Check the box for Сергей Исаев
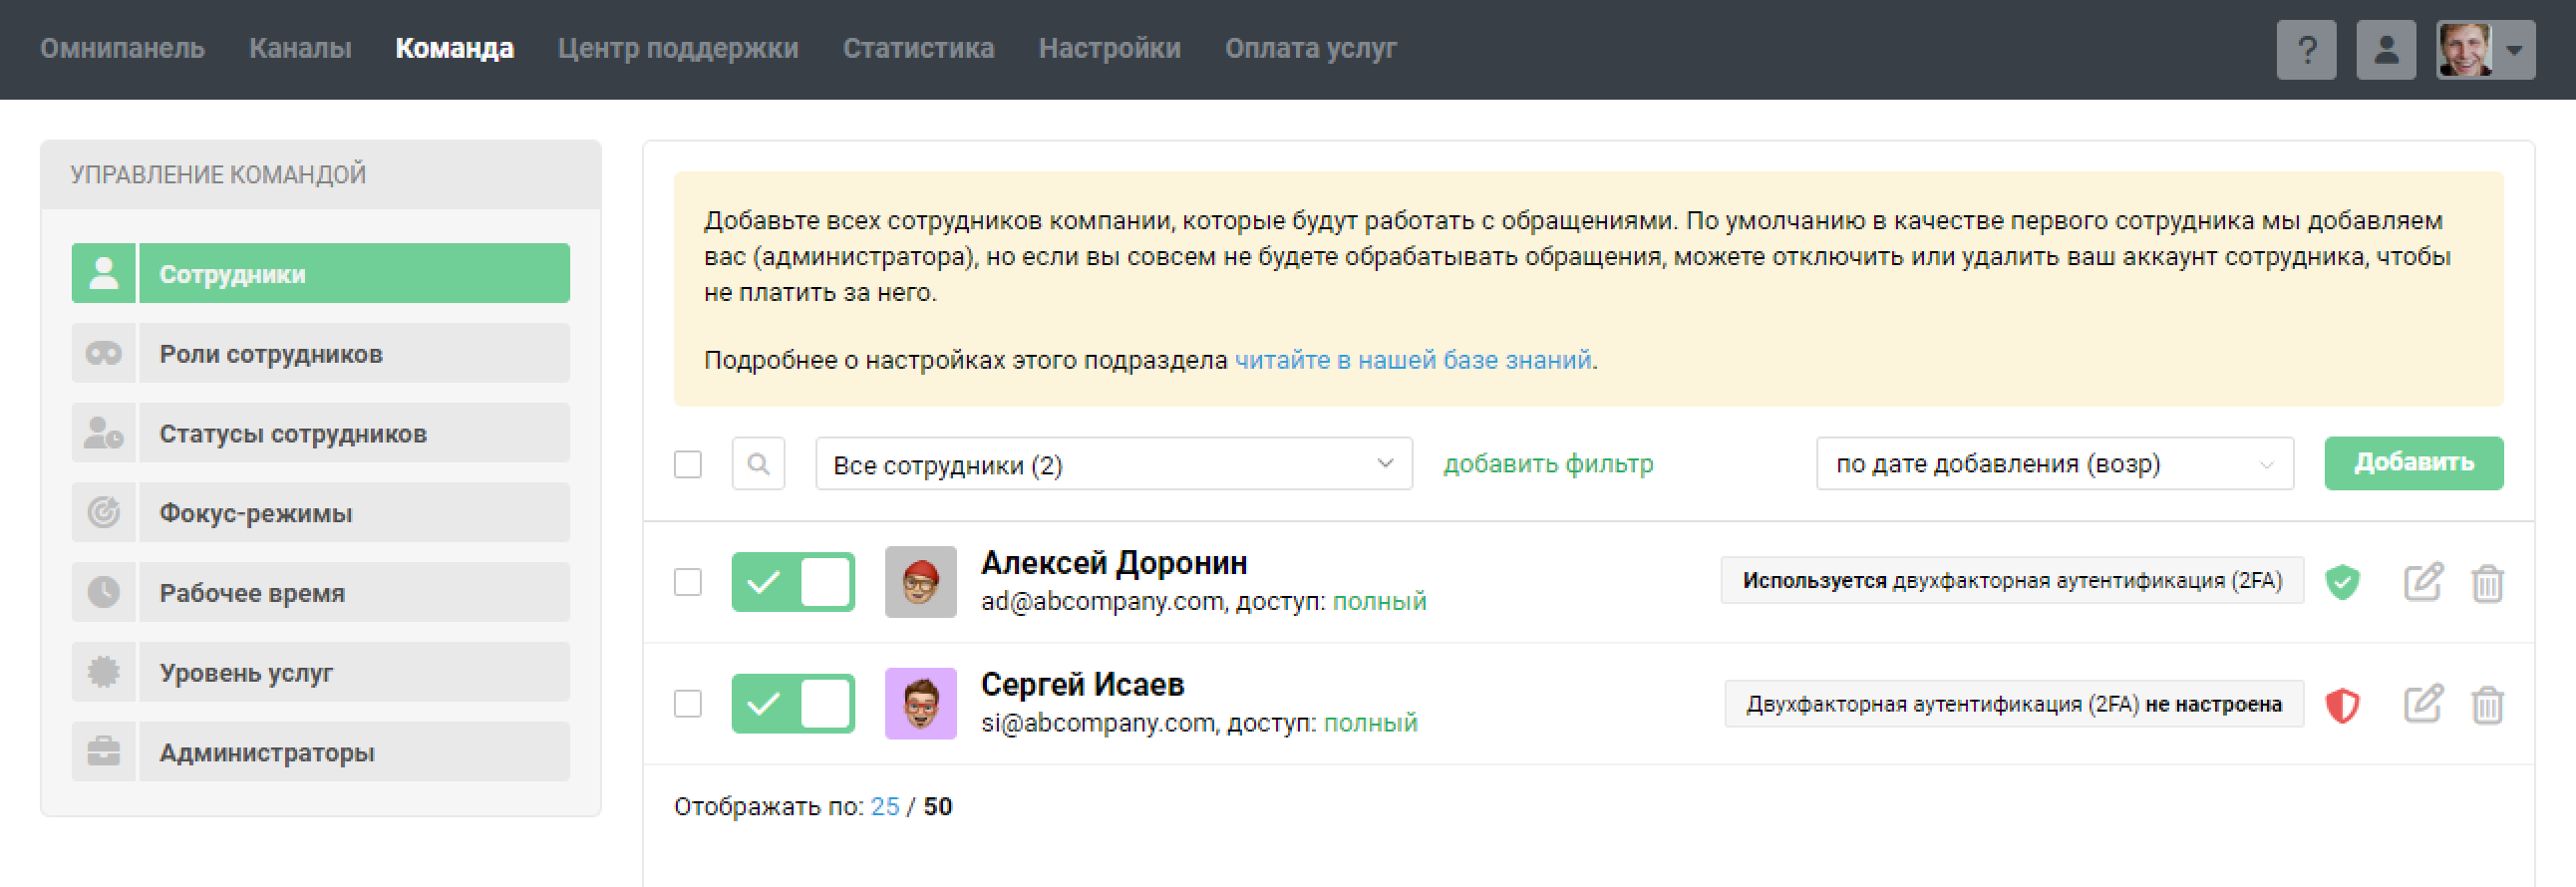This screenshot has height=887, width=2576. coord(688,704)
